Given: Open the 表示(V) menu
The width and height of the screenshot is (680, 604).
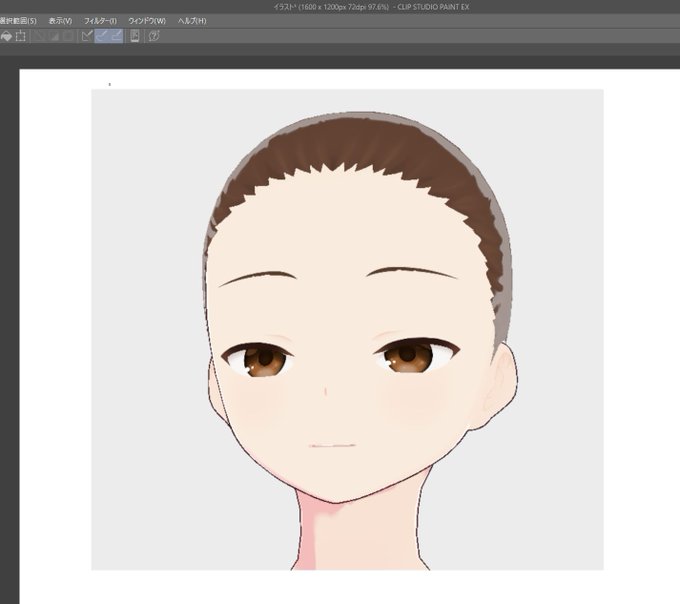Looking at the screenshot, I should (60, 21).
